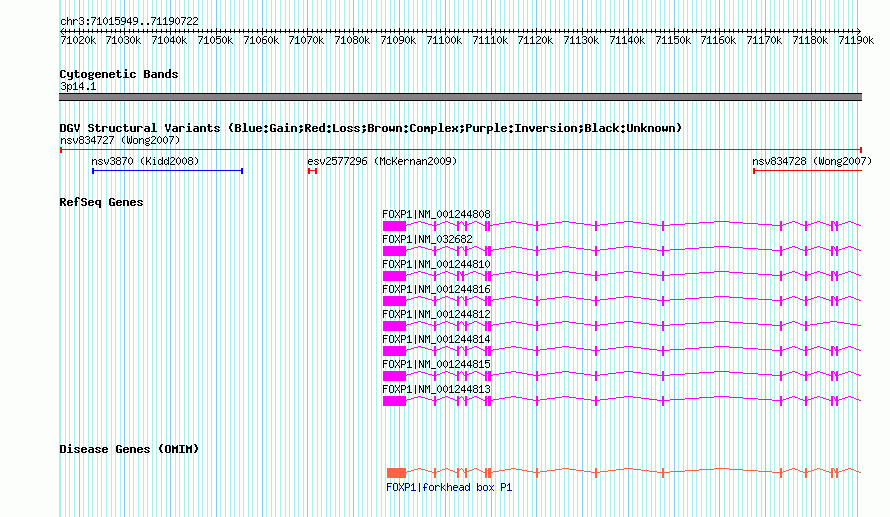Screen dimensions: 890x517
Task: Click the magenta large exon block of NM_001244816
Action: (x=394, y=301)
